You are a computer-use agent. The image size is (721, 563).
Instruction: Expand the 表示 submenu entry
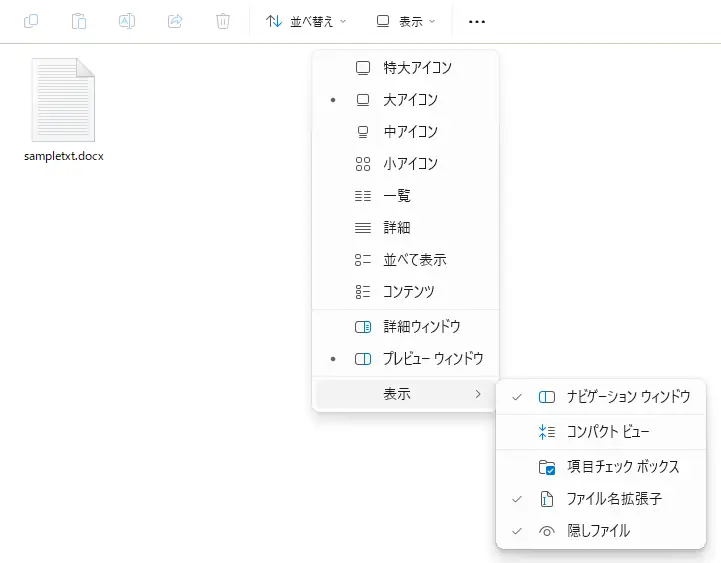(x=405, y=394)
